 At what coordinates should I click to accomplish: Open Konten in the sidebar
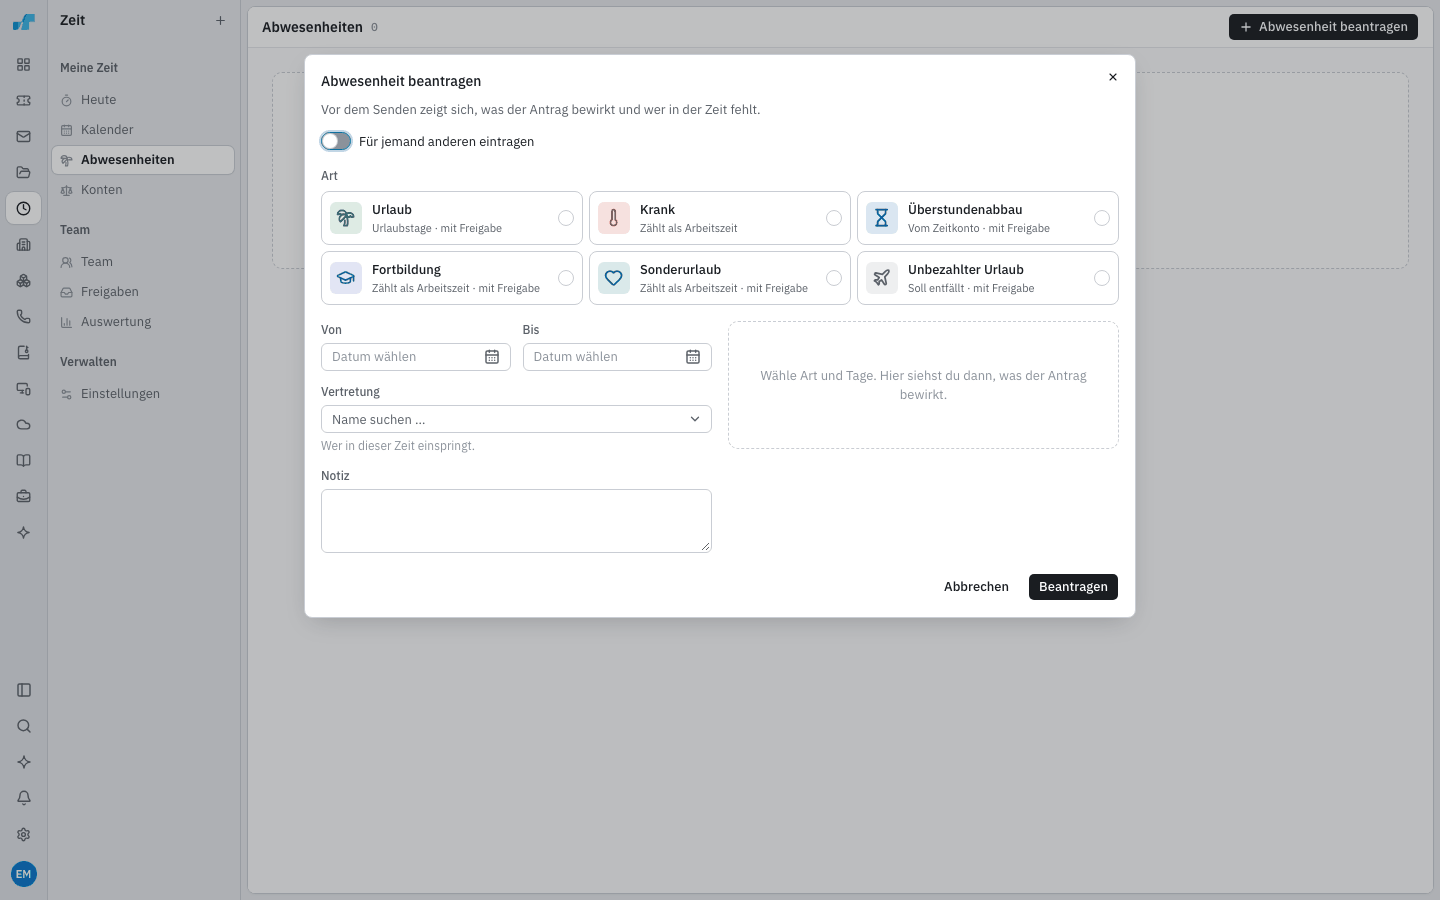click(143, 190)
